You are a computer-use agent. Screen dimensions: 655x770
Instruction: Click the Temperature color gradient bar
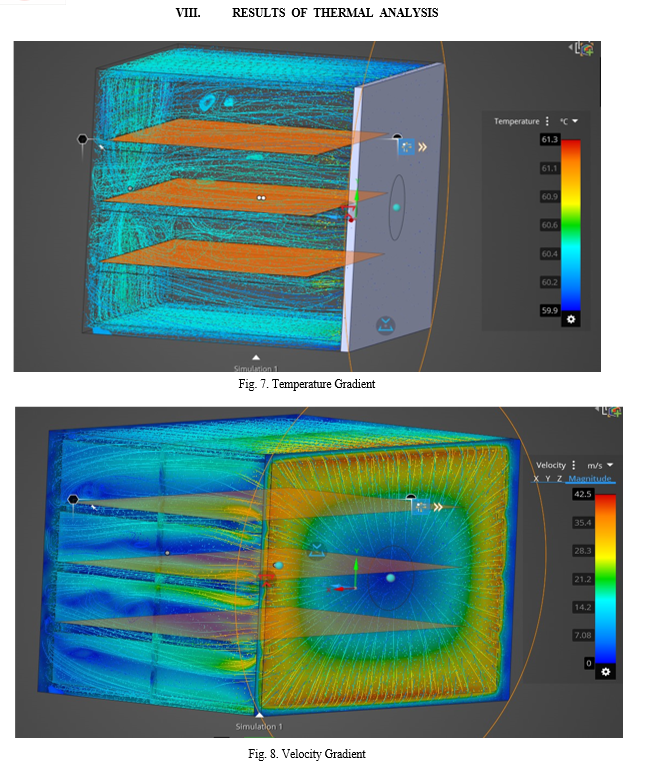point(571,225)
